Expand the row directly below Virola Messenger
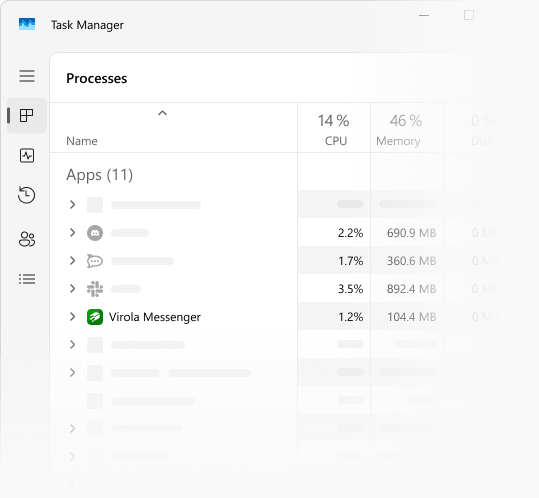This screenshot has height=498, width=539. click(72, 344)
